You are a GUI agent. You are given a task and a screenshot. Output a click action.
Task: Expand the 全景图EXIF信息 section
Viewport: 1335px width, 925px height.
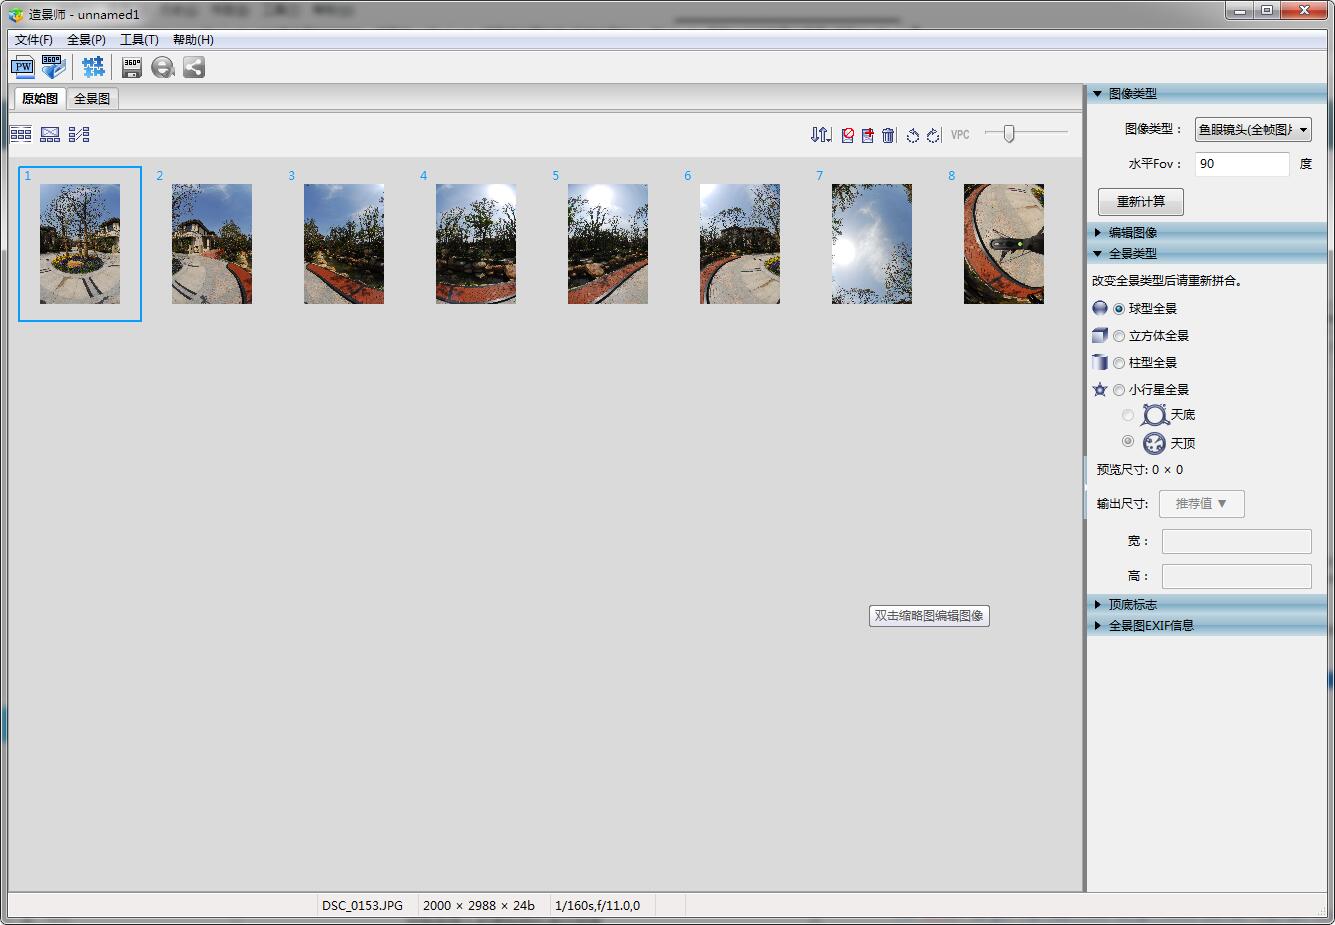pyautogui.click(x=1150, y=625)
